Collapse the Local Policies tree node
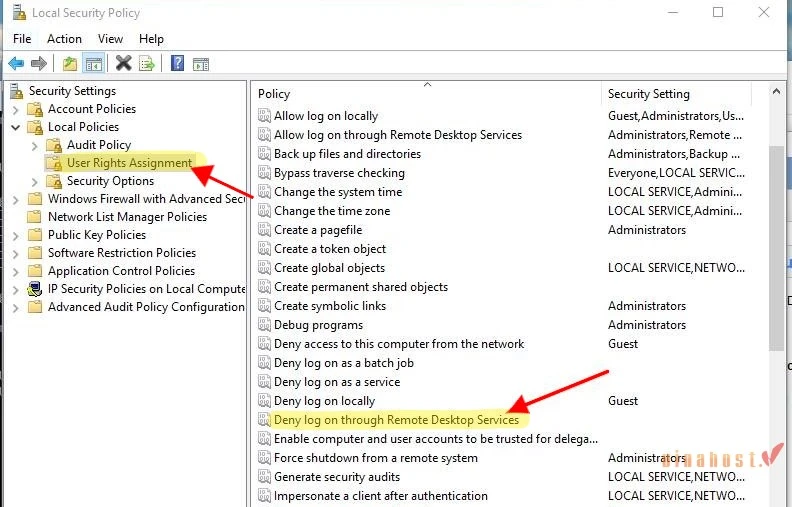792x507 pixels. [x=16, y=127]
